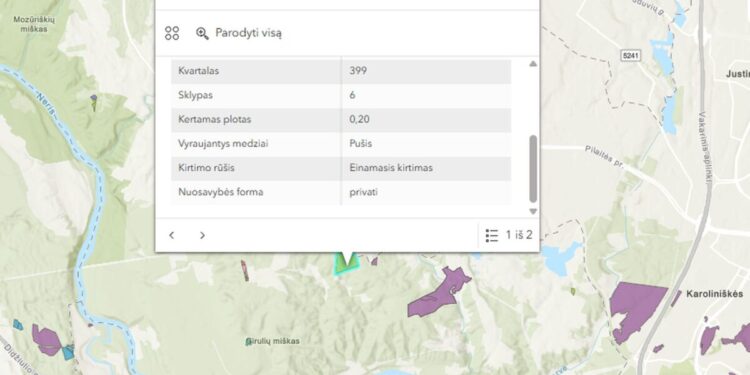This screenshot has height=375, width=750.
Task: Click the 5241 road shield
Action: click(631, 55)
